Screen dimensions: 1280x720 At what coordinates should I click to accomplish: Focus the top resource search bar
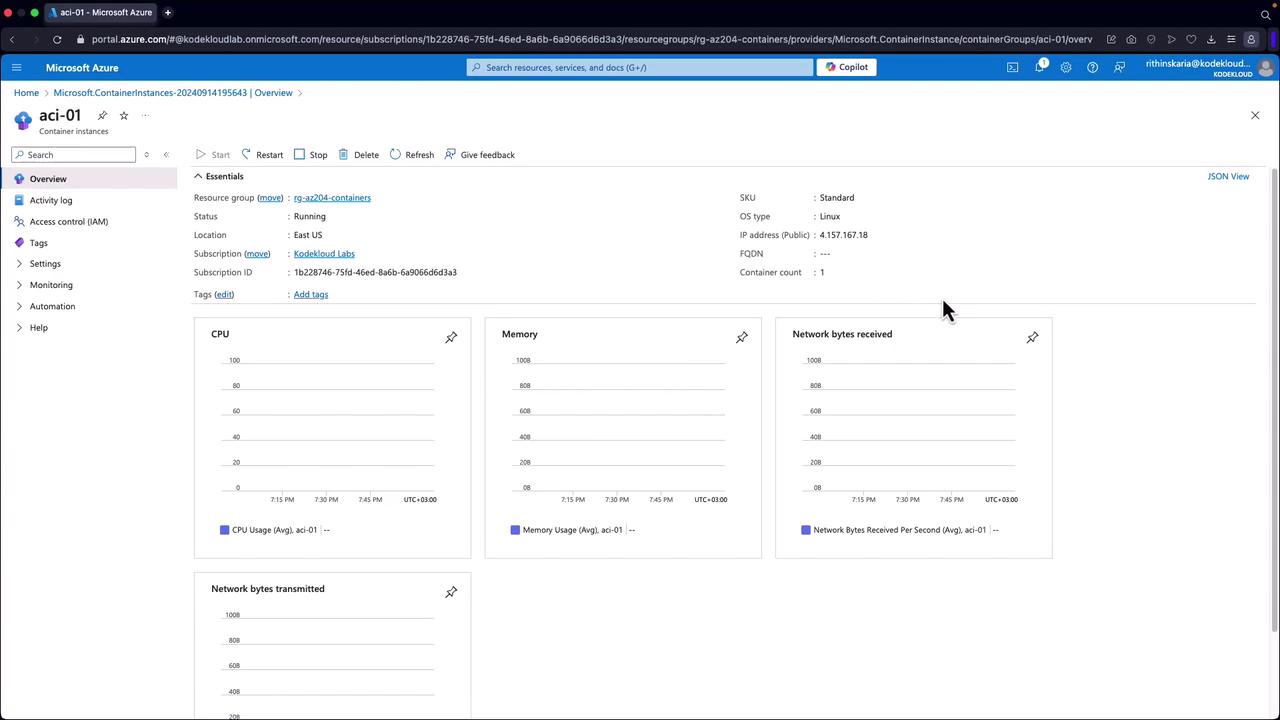click(x=640, y=67)
